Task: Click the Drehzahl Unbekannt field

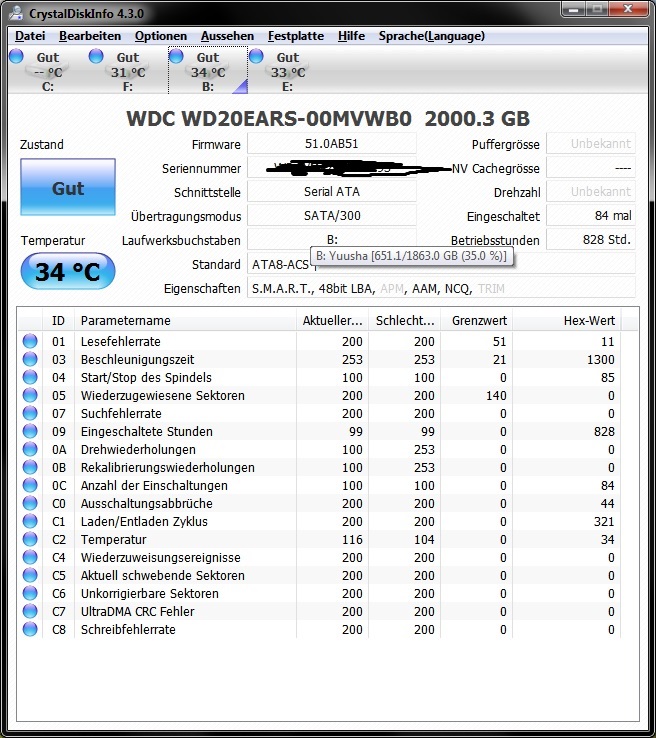Action: pyautogui.click(x=591, y=192)
